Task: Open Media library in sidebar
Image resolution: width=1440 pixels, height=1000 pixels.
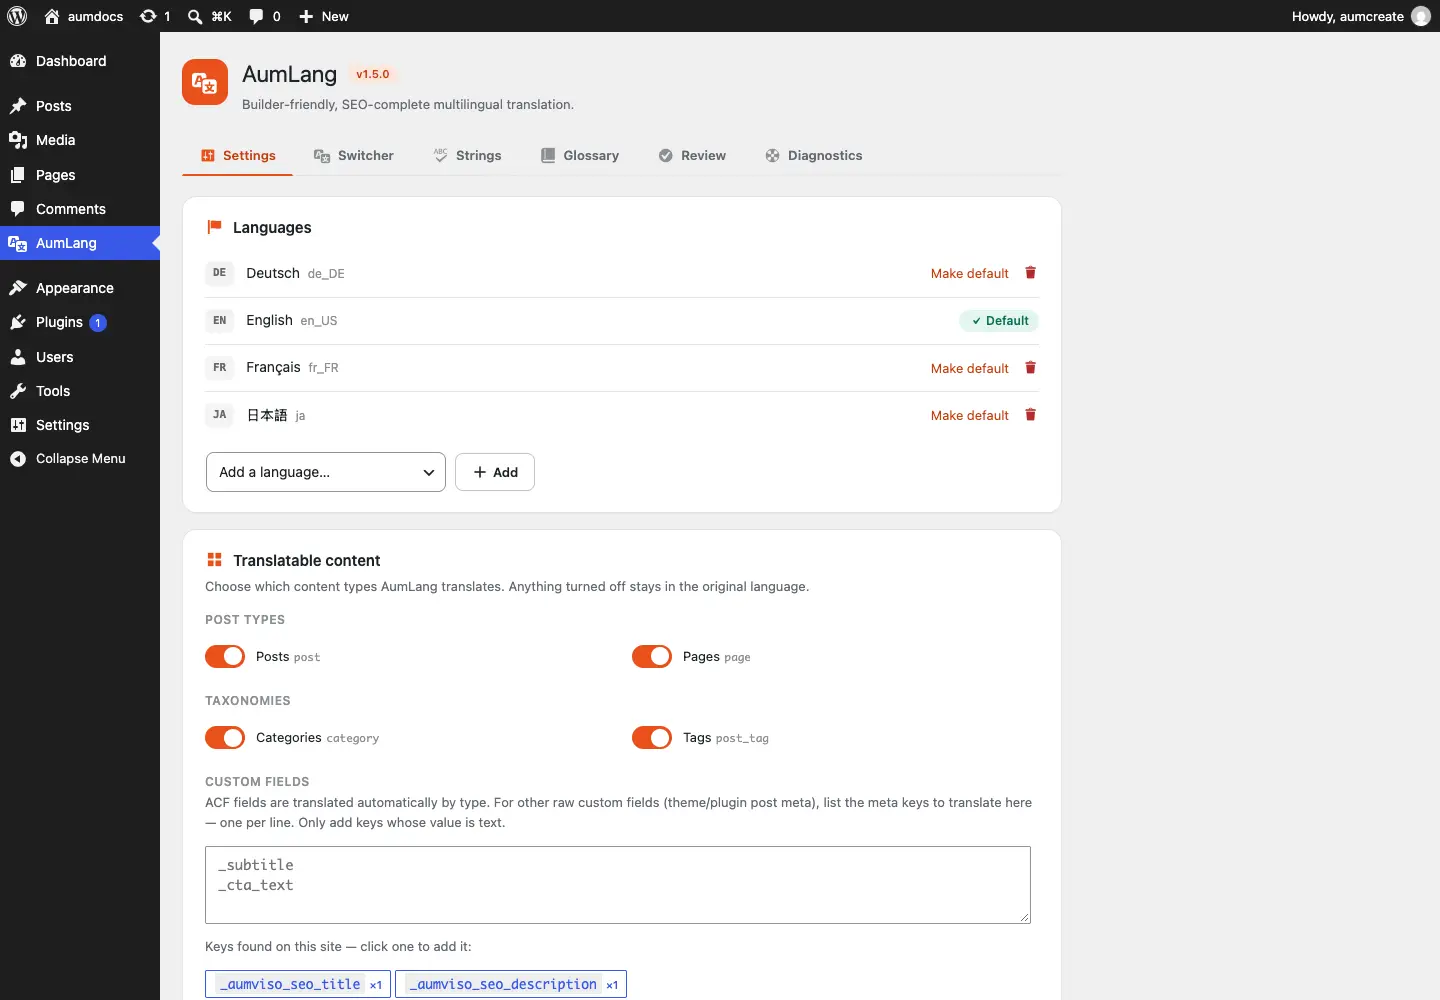Action: (80, 140)
